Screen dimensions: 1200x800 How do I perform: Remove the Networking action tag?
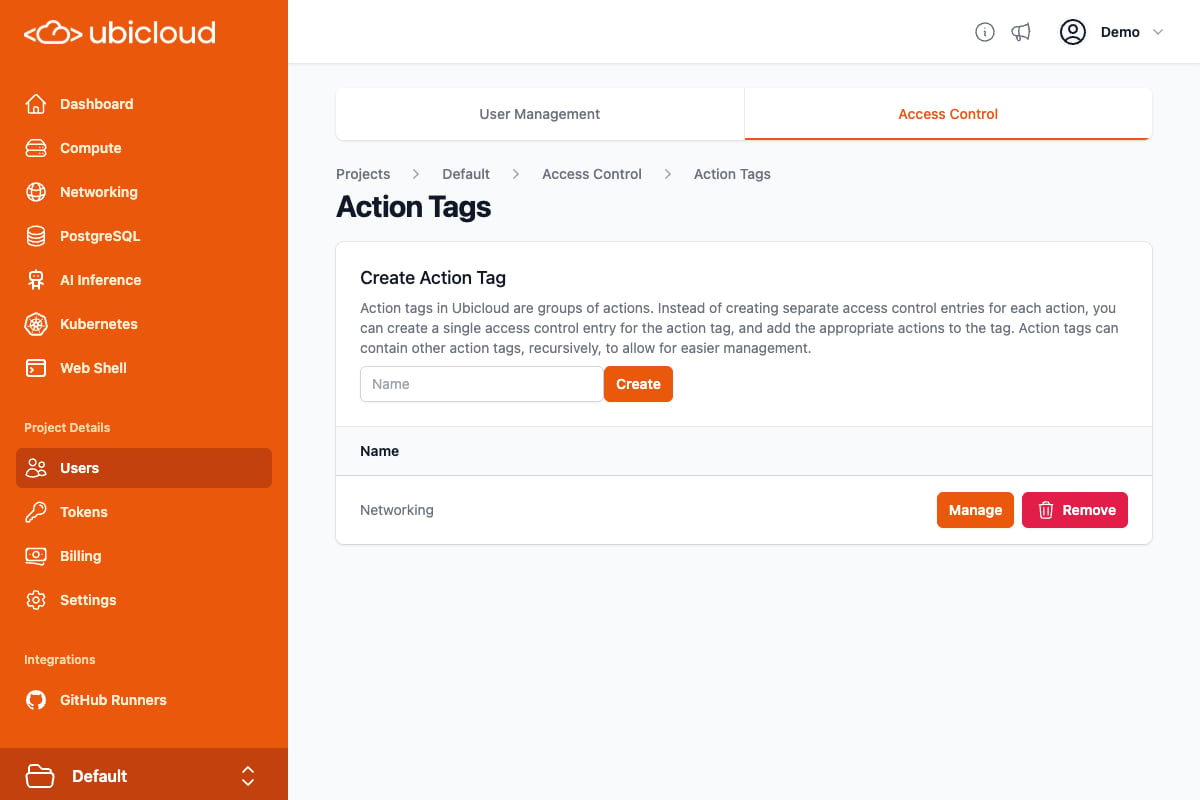click(1075, 510)
